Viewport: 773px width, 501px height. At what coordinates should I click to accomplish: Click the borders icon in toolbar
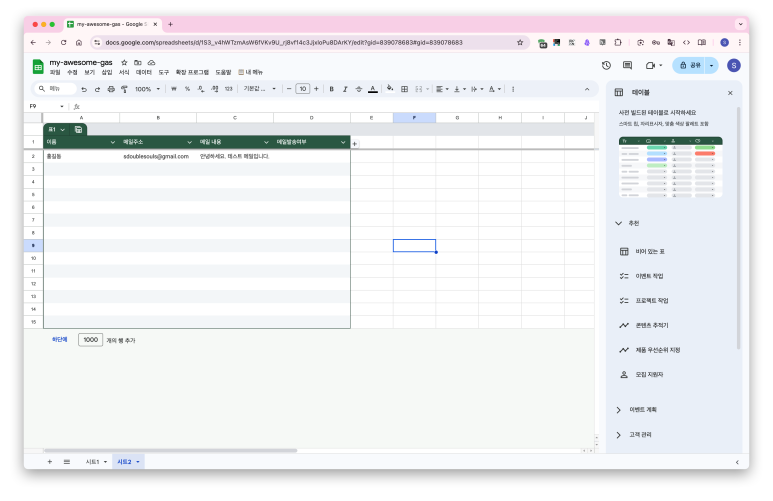point(404,89)
